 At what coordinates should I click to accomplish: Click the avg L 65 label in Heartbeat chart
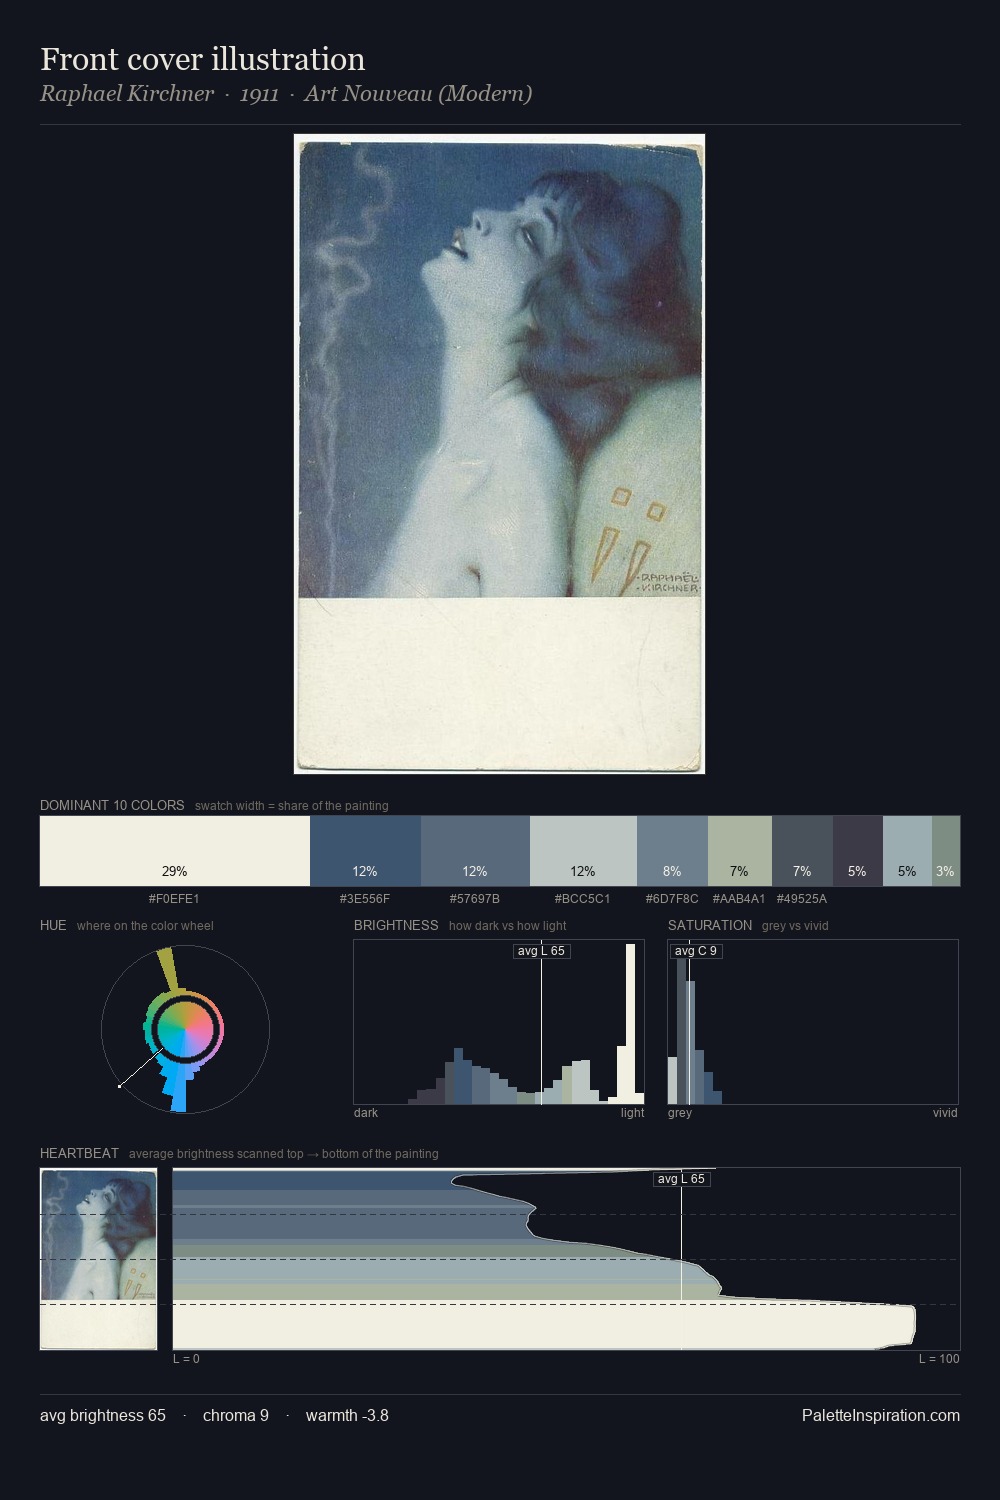(681, 1179)
